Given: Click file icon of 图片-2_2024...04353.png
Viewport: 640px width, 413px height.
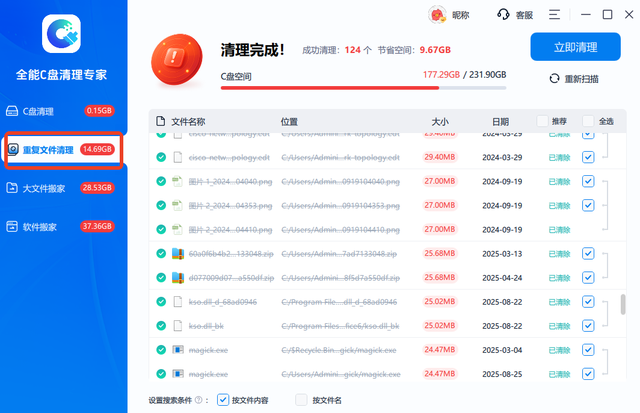Looking at the screenshot, I should pos(177,205).
